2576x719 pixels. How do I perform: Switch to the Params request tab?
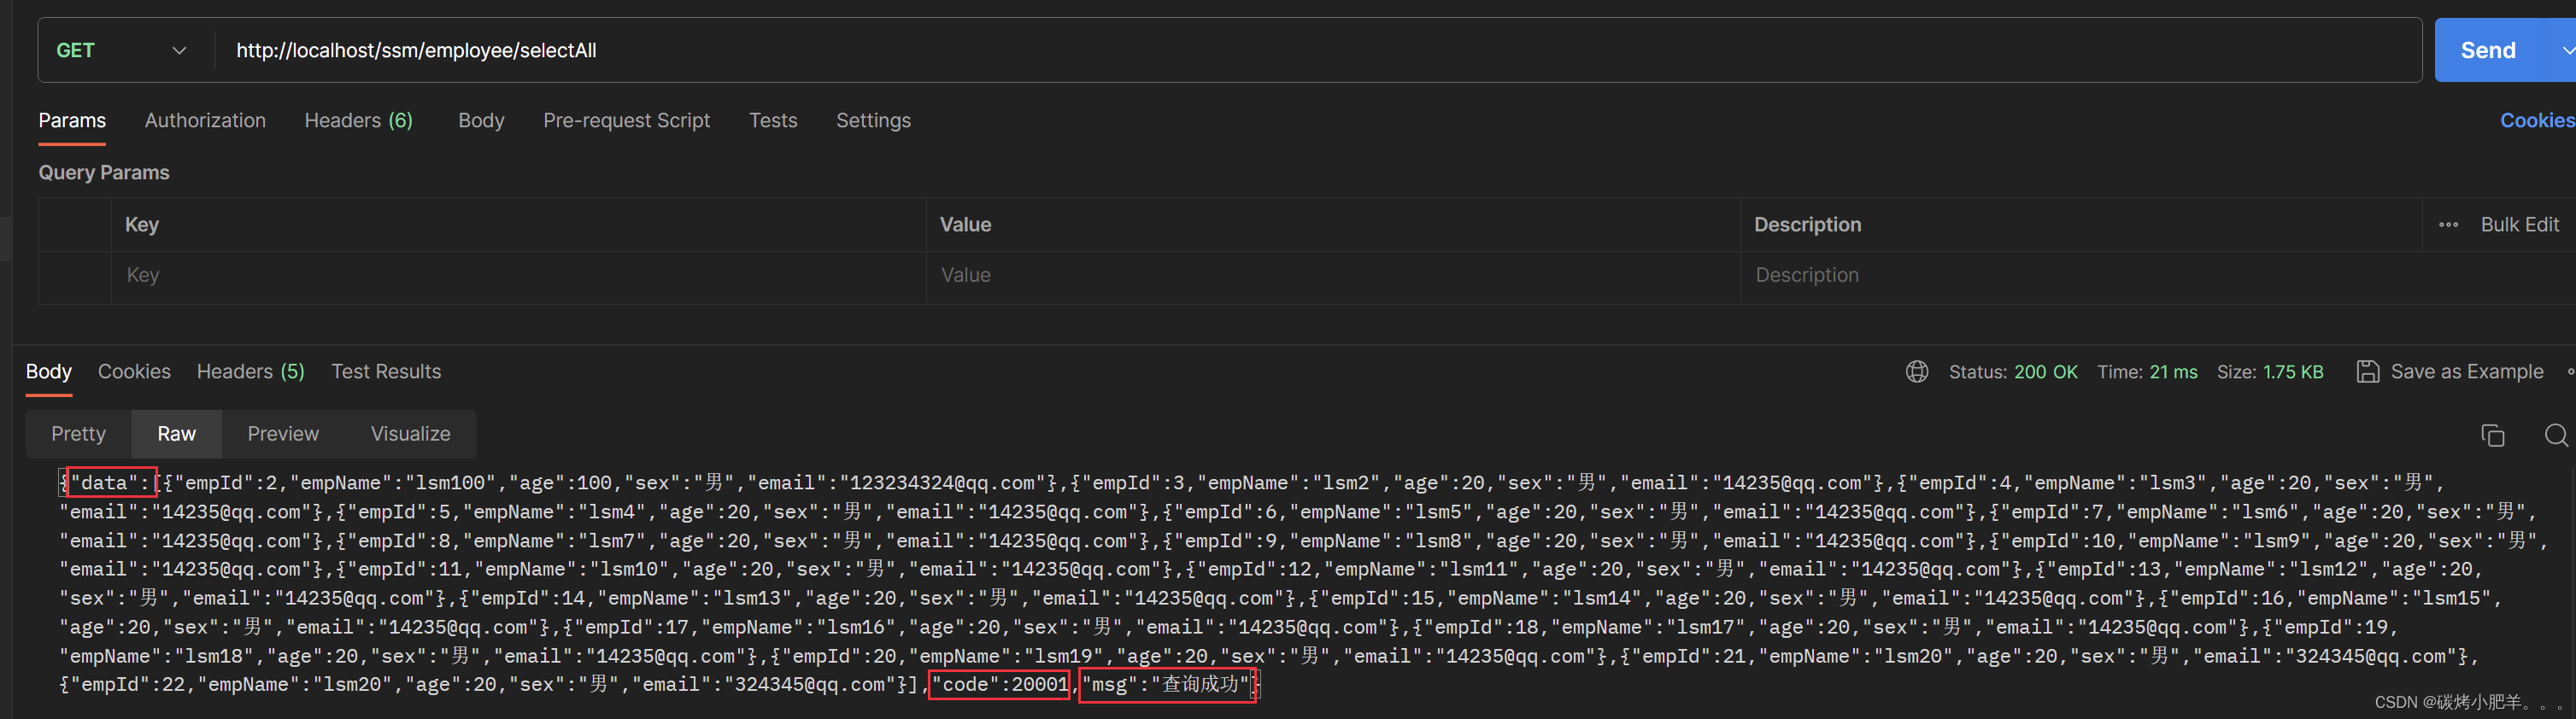(72, 120)
